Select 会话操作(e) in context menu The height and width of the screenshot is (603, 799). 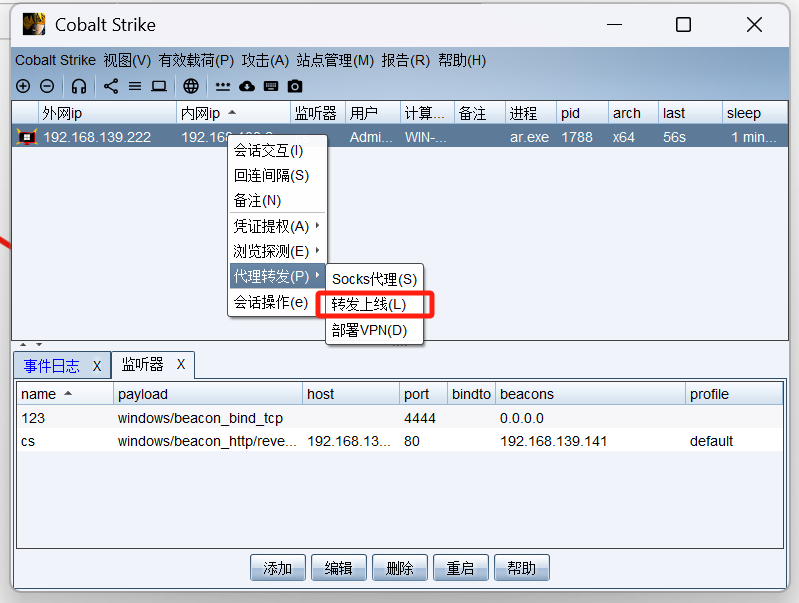[277, 302]
